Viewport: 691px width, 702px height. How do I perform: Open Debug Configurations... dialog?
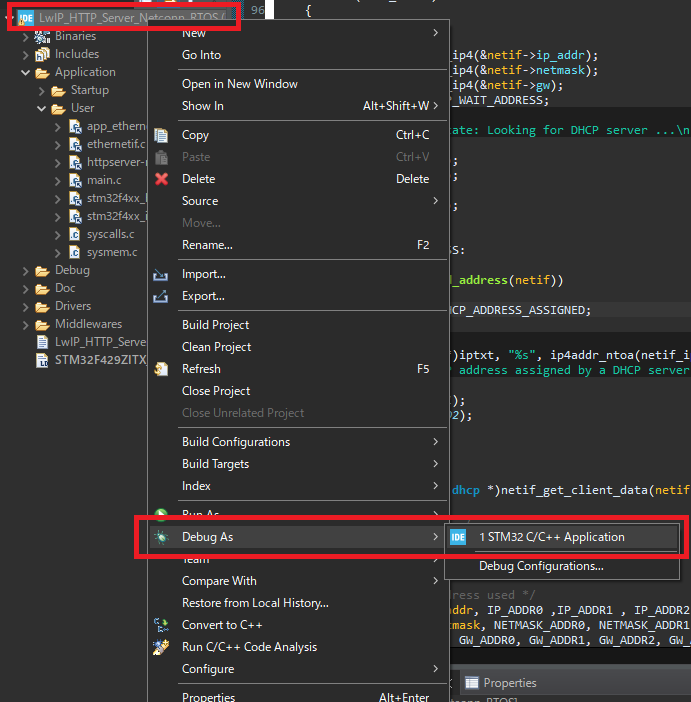562,566
